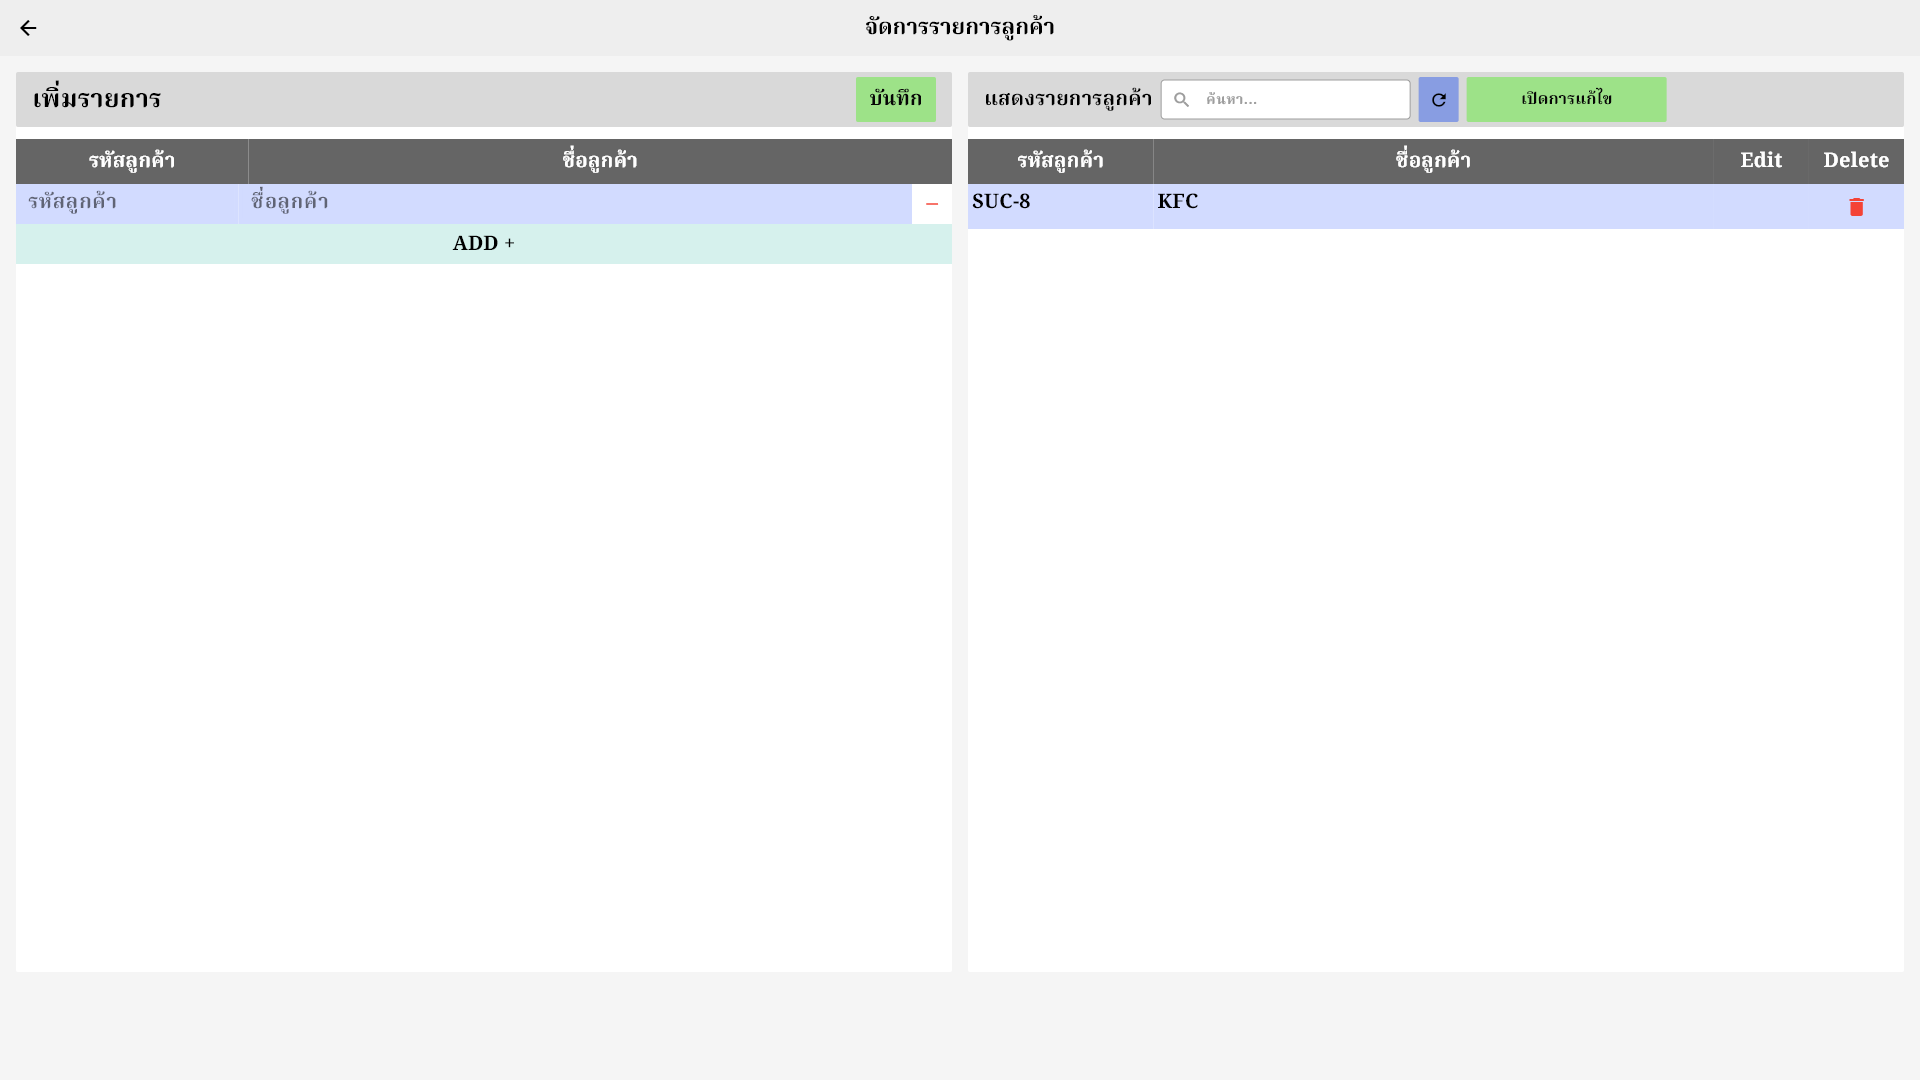1920x1080 pixels.
Task: Delete the SUC-8 KFC row
Action: [x=1856, y=207]
